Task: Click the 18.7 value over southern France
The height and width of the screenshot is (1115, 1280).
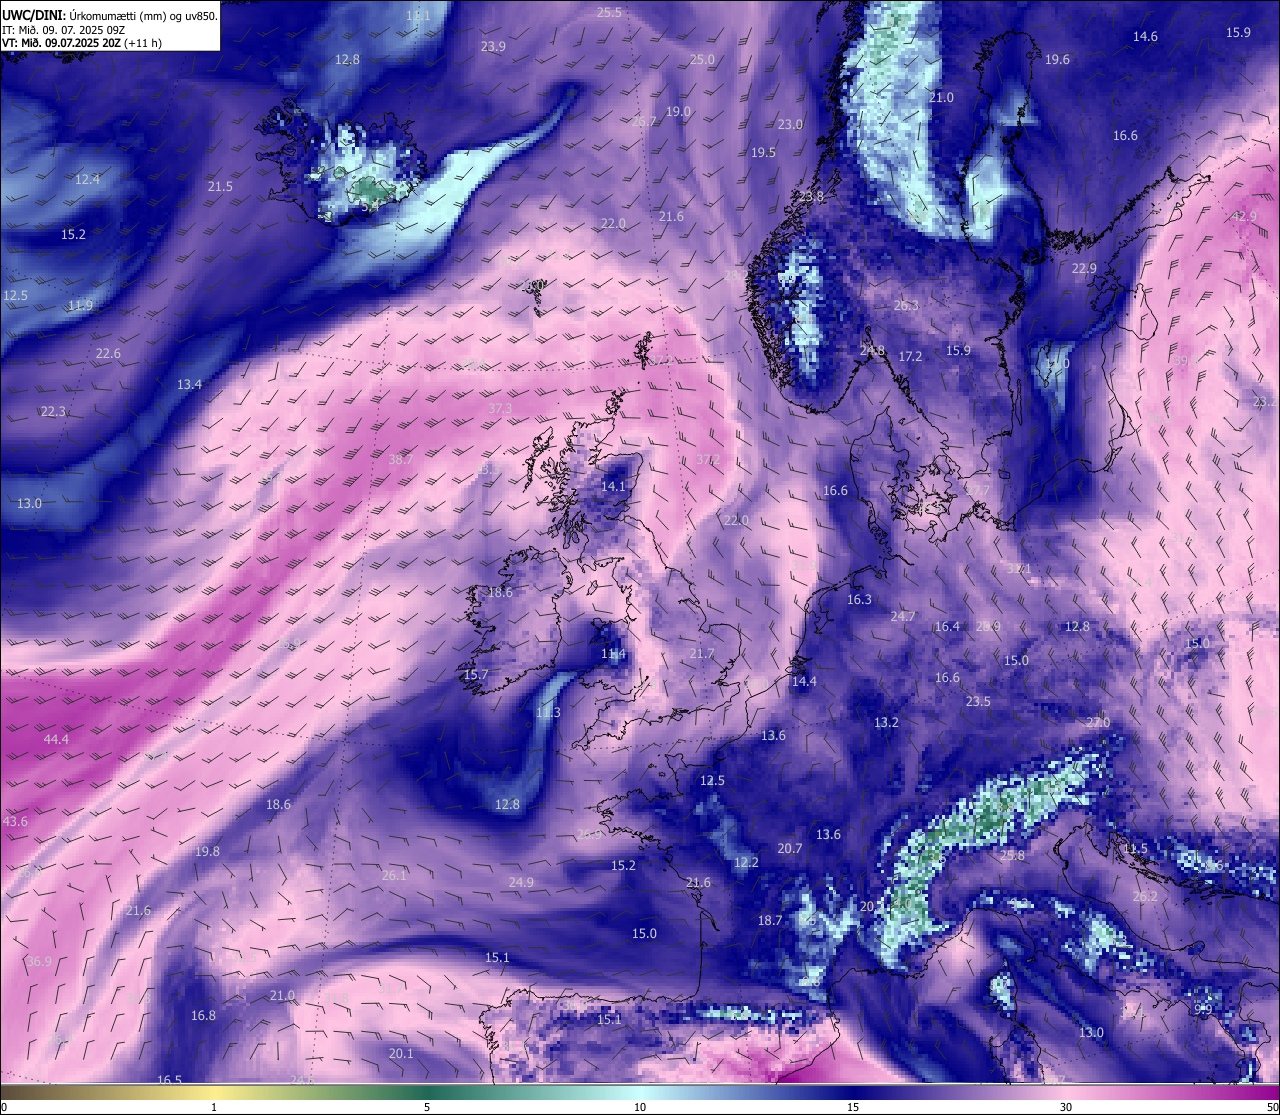Action: pyautogui.click(x=769, y=920)
